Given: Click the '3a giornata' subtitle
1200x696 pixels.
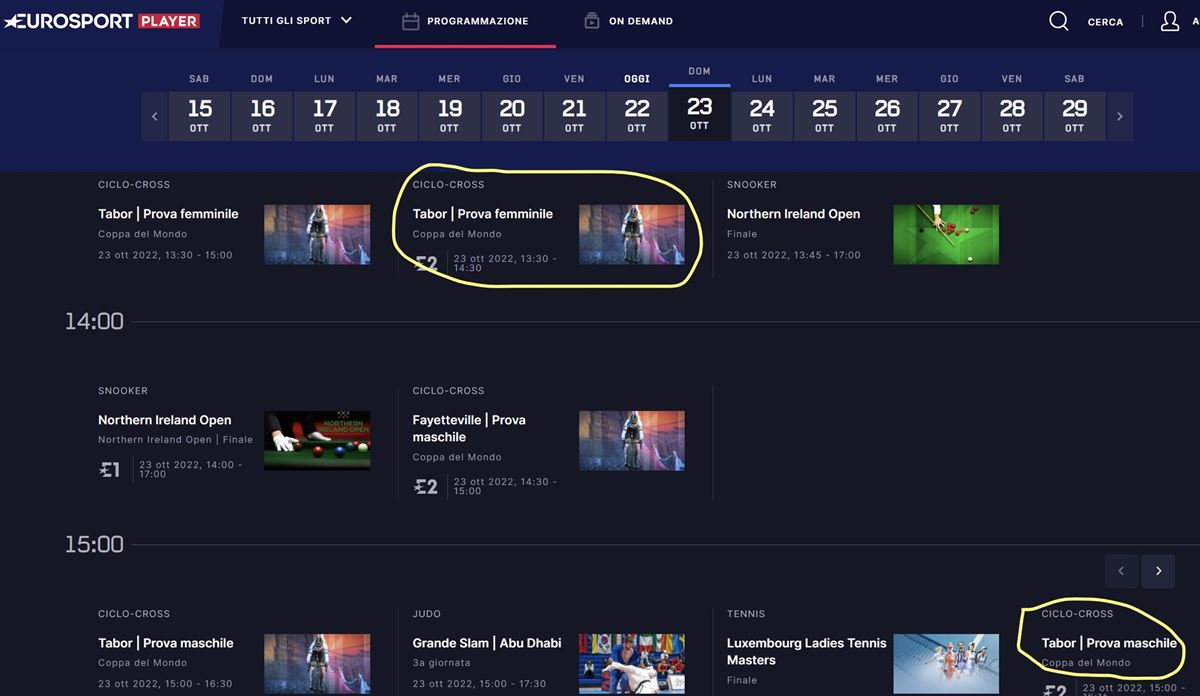Looking at the screenshot, I should [x=440, y=663].
